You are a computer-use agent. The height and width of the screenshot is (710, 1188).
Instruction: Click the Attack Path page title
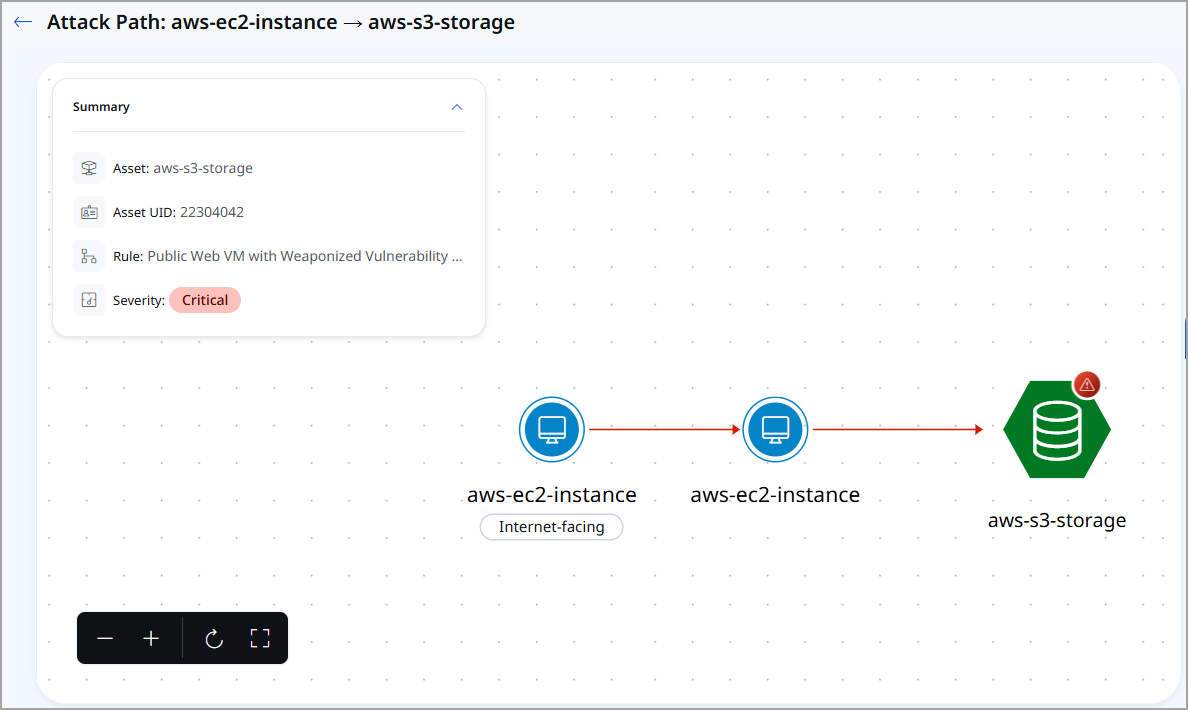[280, 22]
